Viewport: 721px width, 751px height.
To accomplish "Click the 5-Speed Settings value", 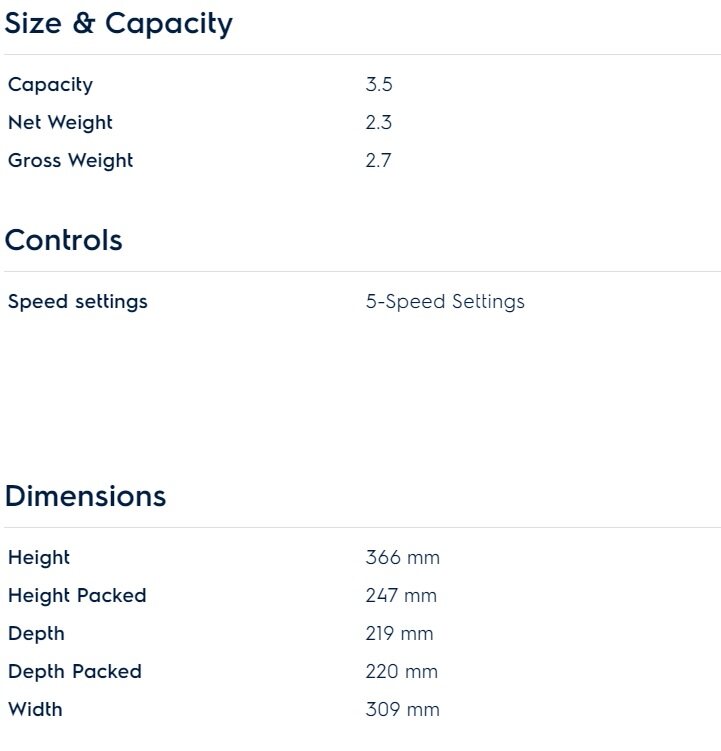I will click(445, 302).
